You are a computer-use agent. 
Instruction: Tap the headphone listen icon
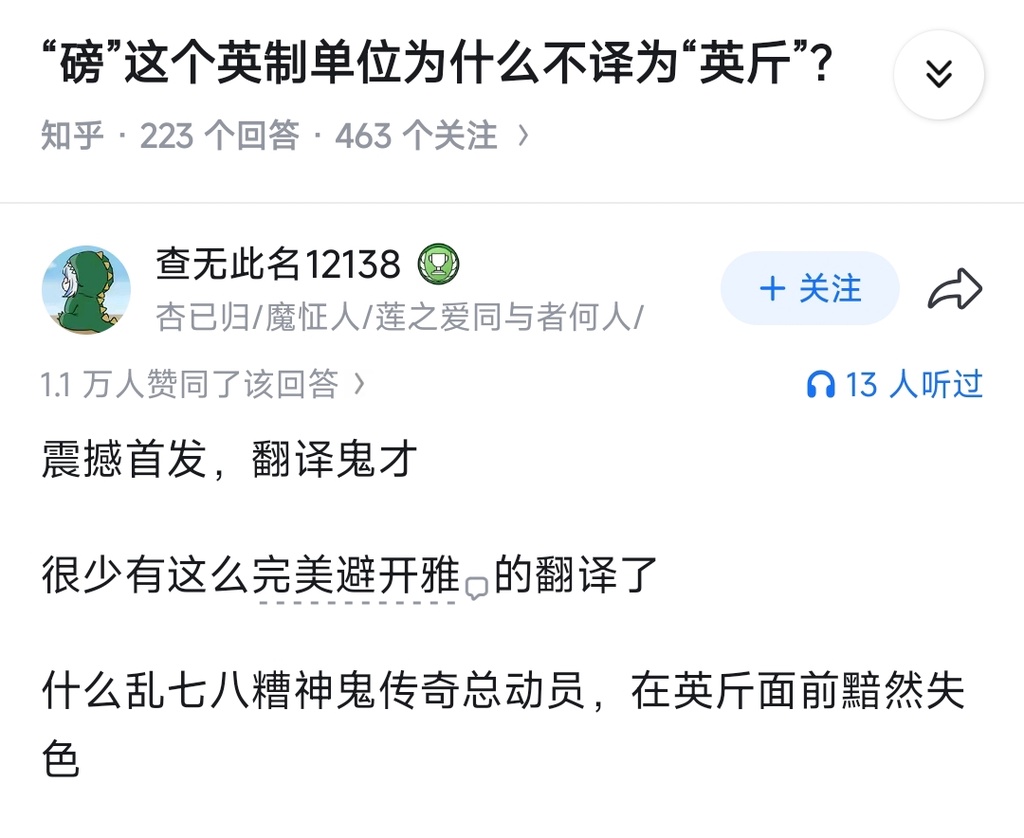(820, 385)
